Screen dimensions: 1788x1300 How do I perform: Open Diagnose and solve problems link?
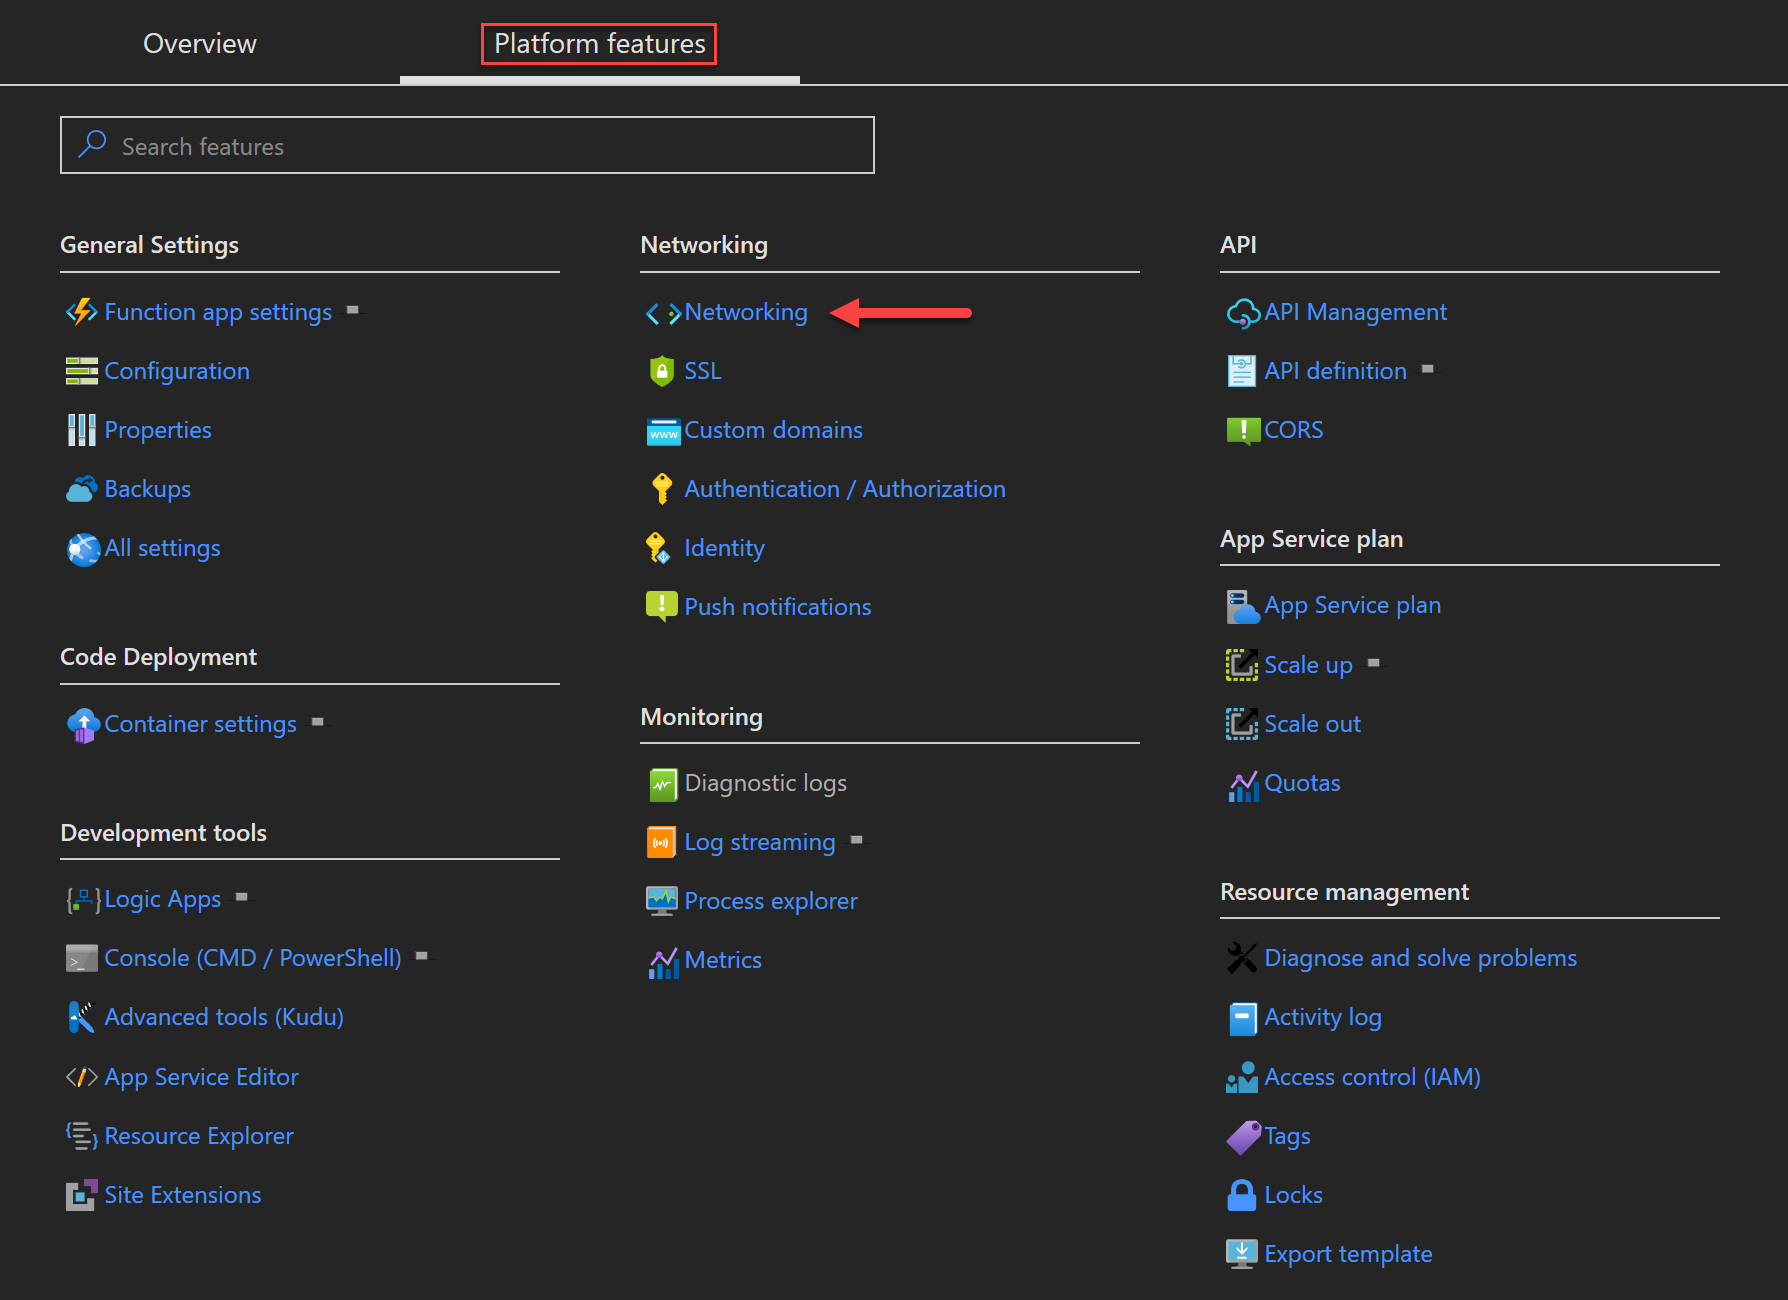pos(1421,958)
